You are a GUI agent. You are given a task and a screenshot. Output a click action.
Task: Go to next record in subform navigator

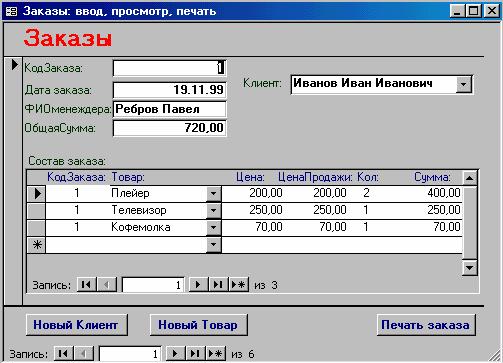(x=198, y=285)
